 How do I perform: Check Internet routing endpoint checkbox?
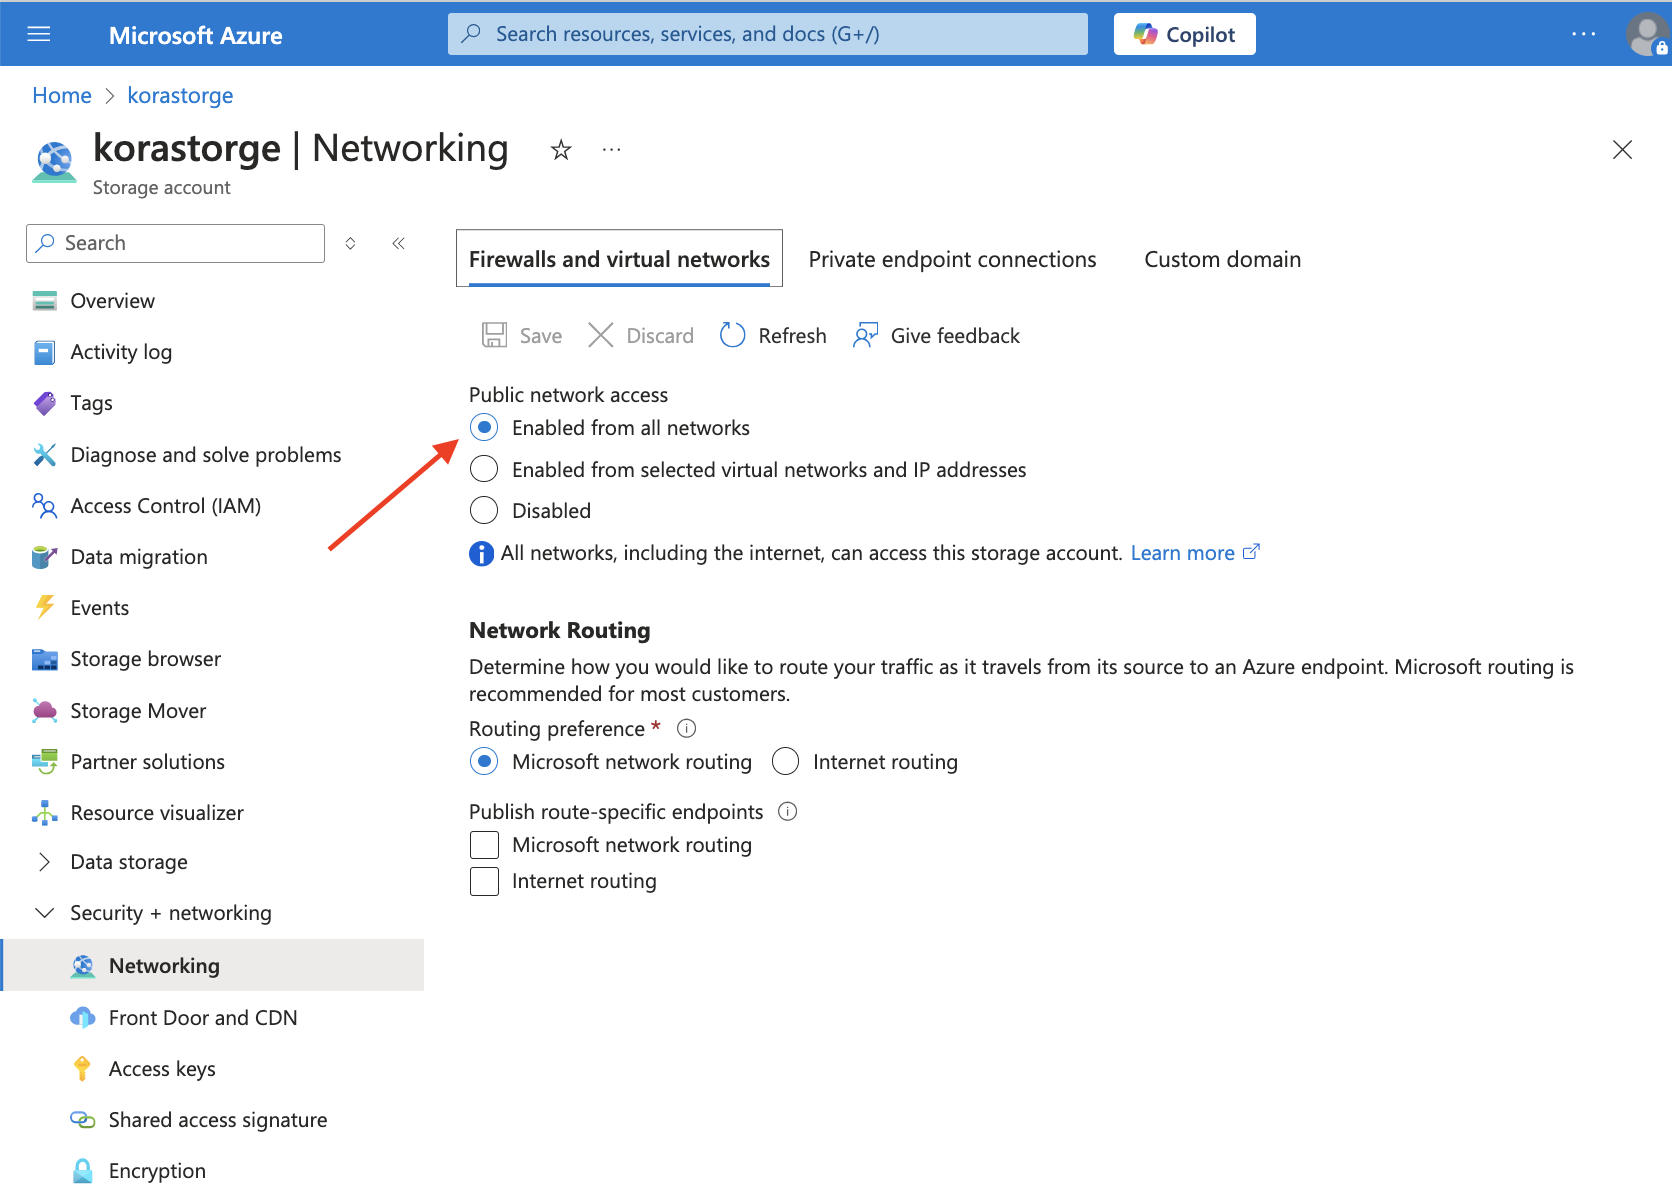(484, 881)
